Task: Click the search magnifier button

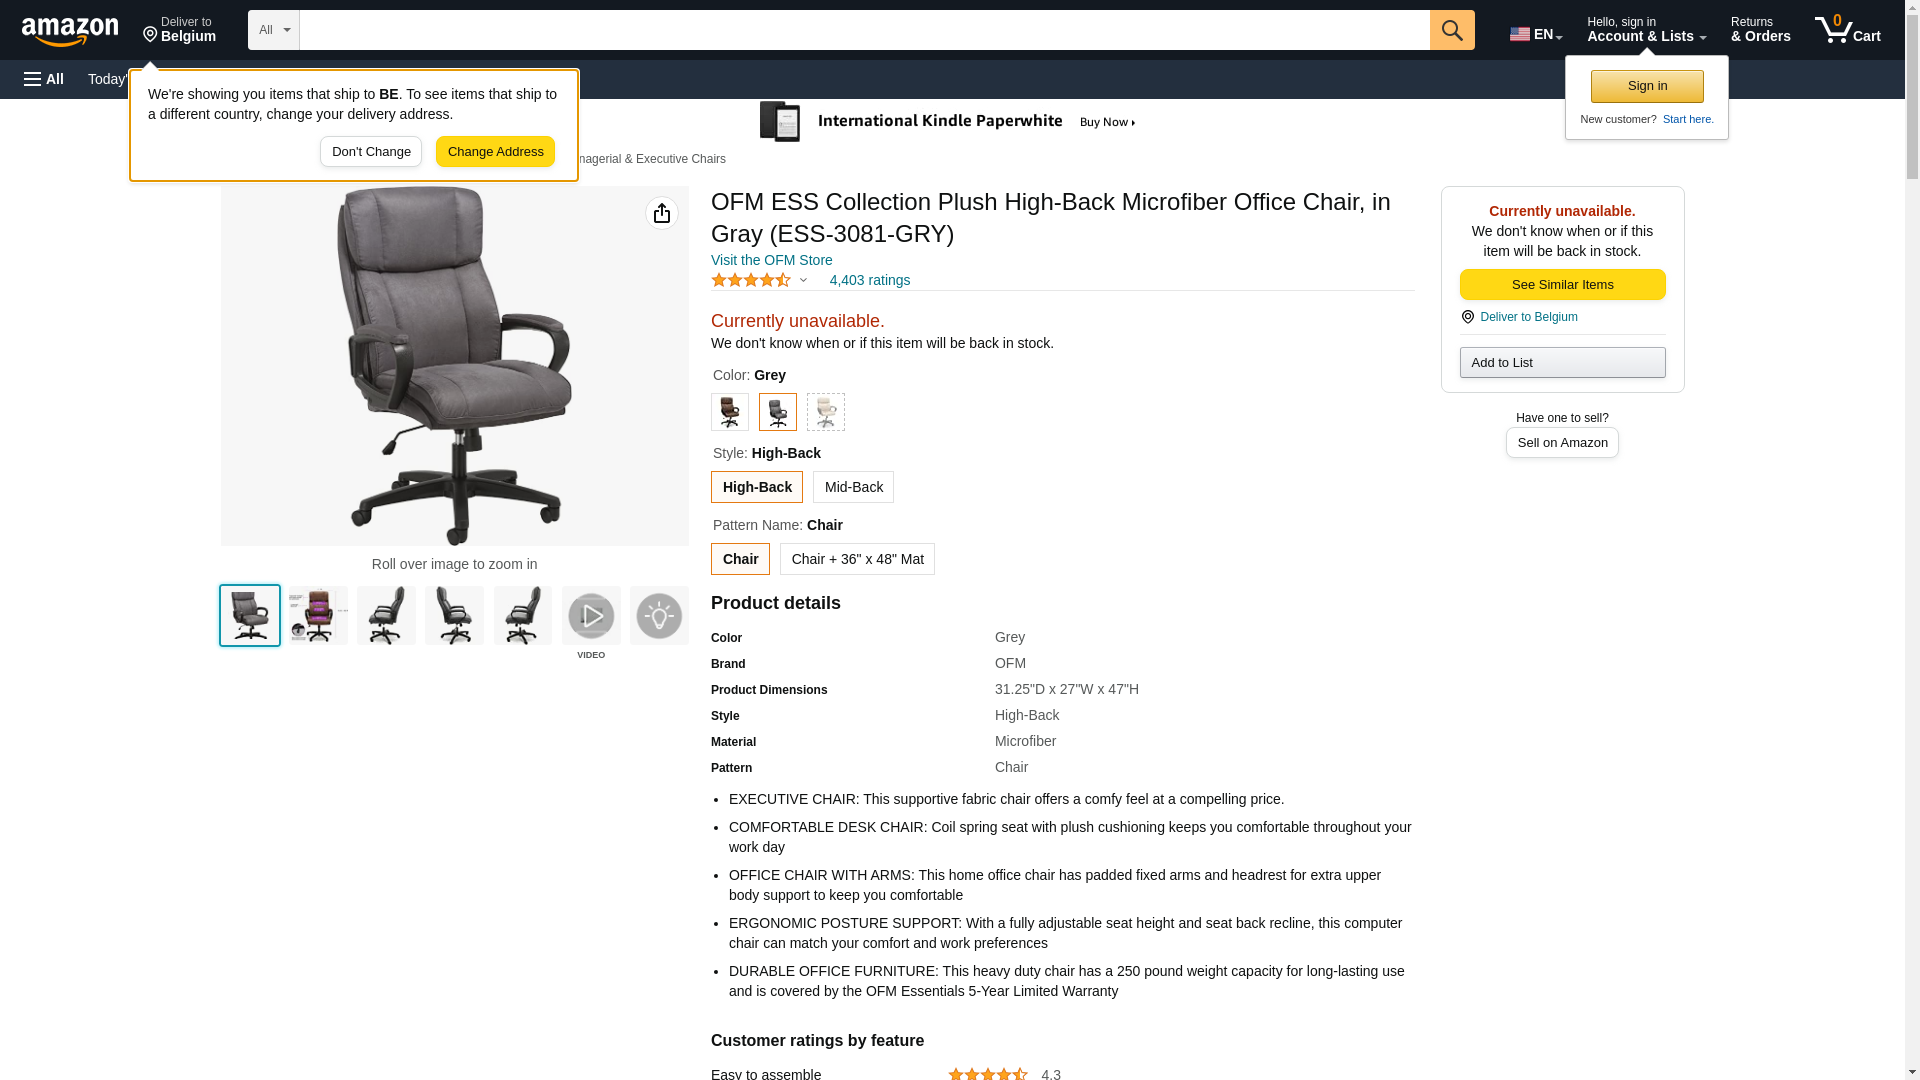Action: [x=1452, y=30]
